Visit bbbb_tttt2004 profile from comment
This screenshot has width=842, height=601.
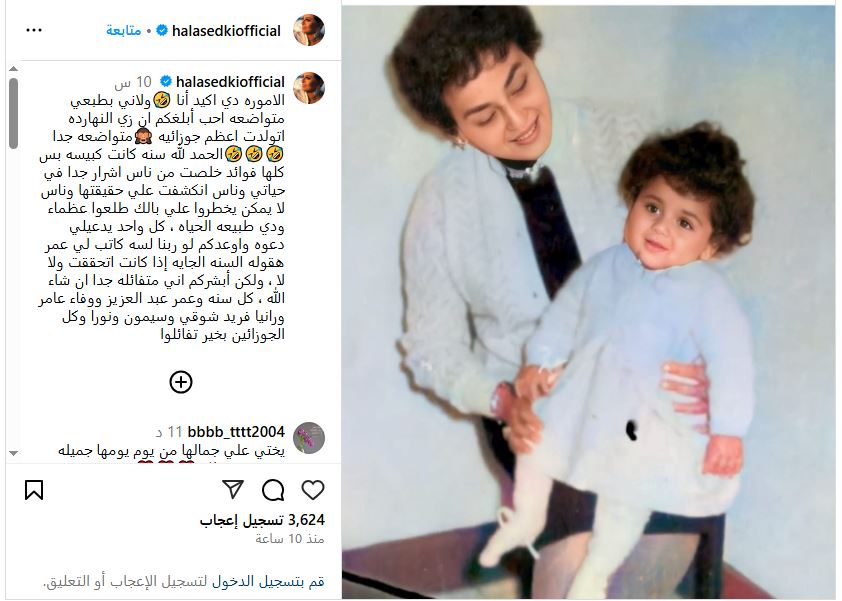coord(236,432)
